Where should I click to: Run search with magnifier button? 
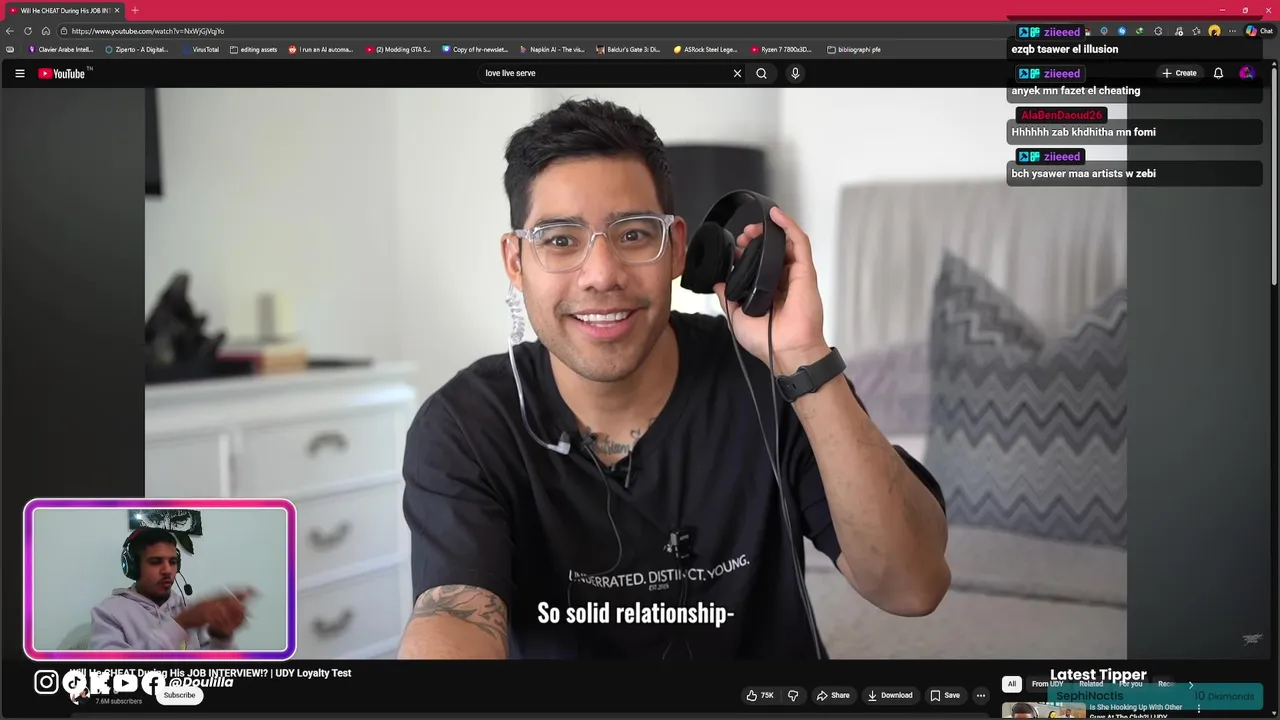coord(762,73)
